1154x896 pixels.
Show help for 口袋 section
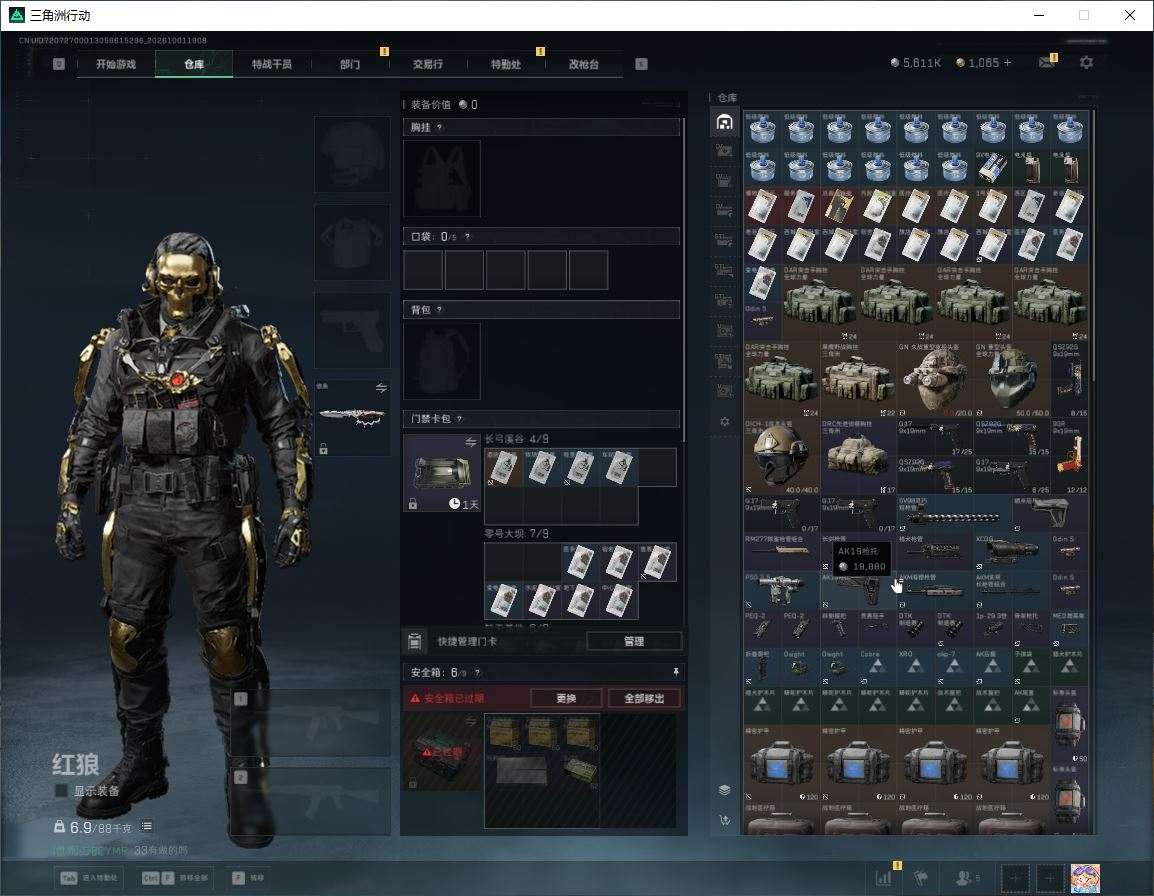click(x=467, y=236)
